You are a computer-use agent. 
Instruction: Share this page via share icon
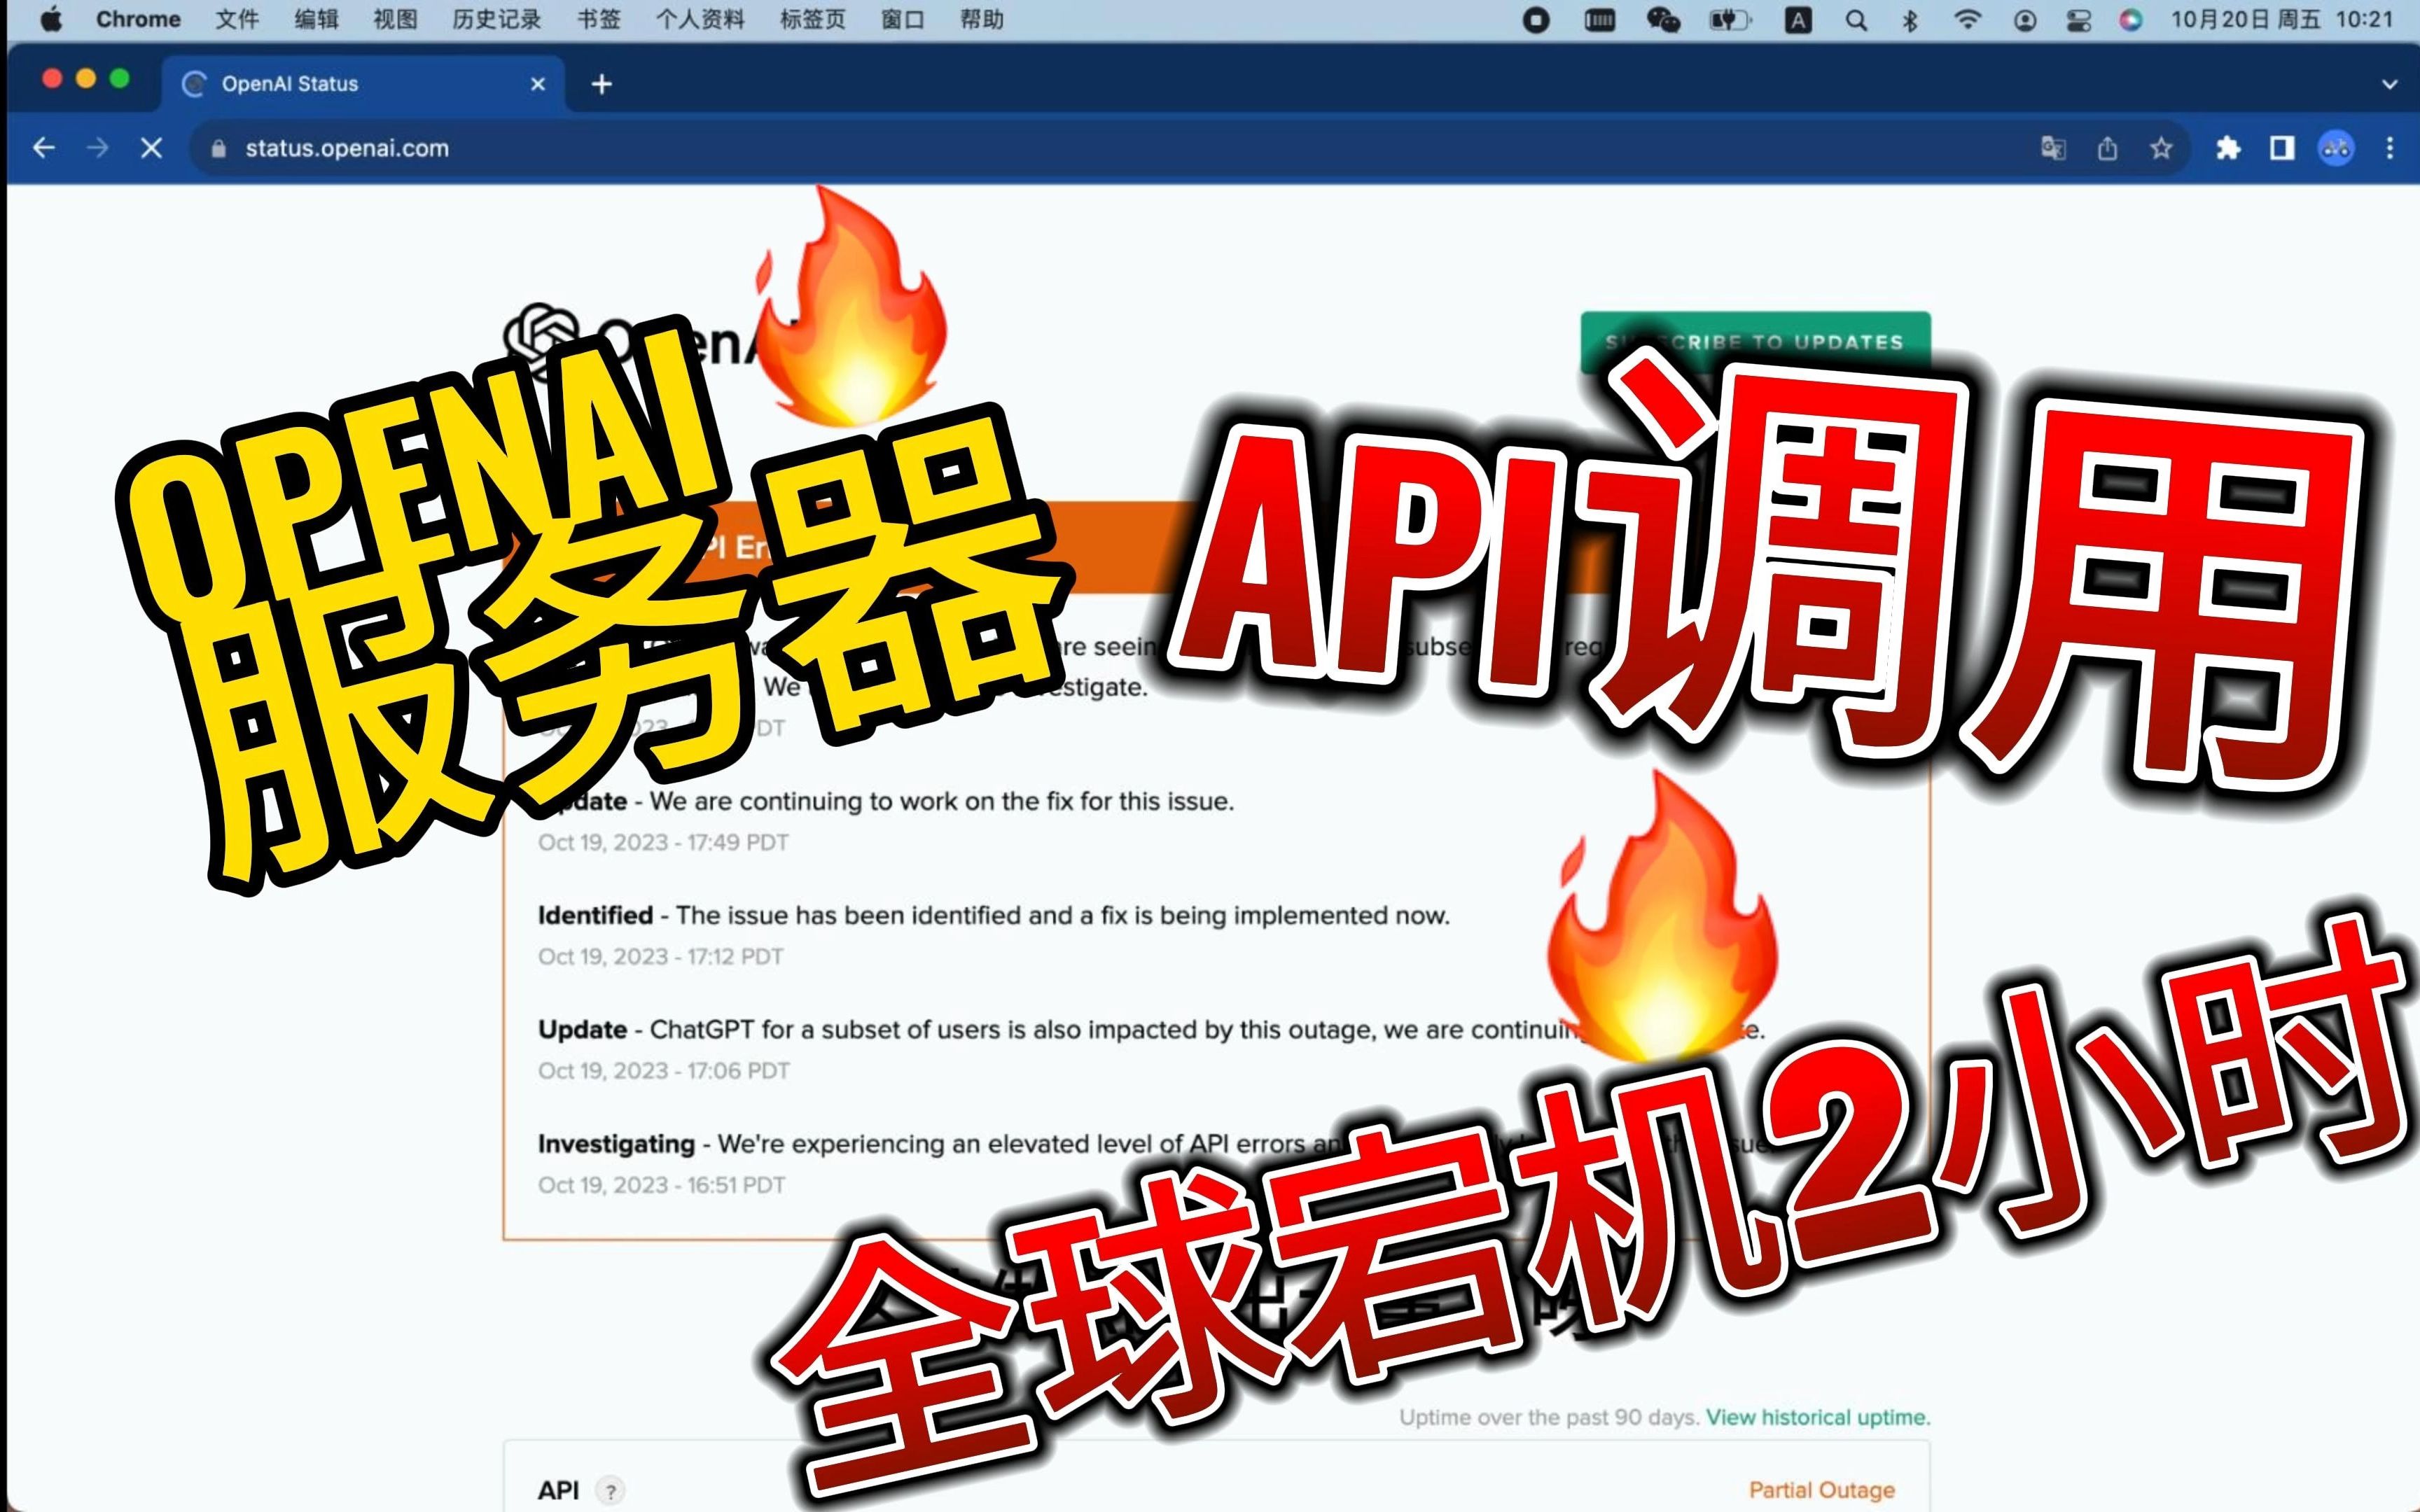2107,148
